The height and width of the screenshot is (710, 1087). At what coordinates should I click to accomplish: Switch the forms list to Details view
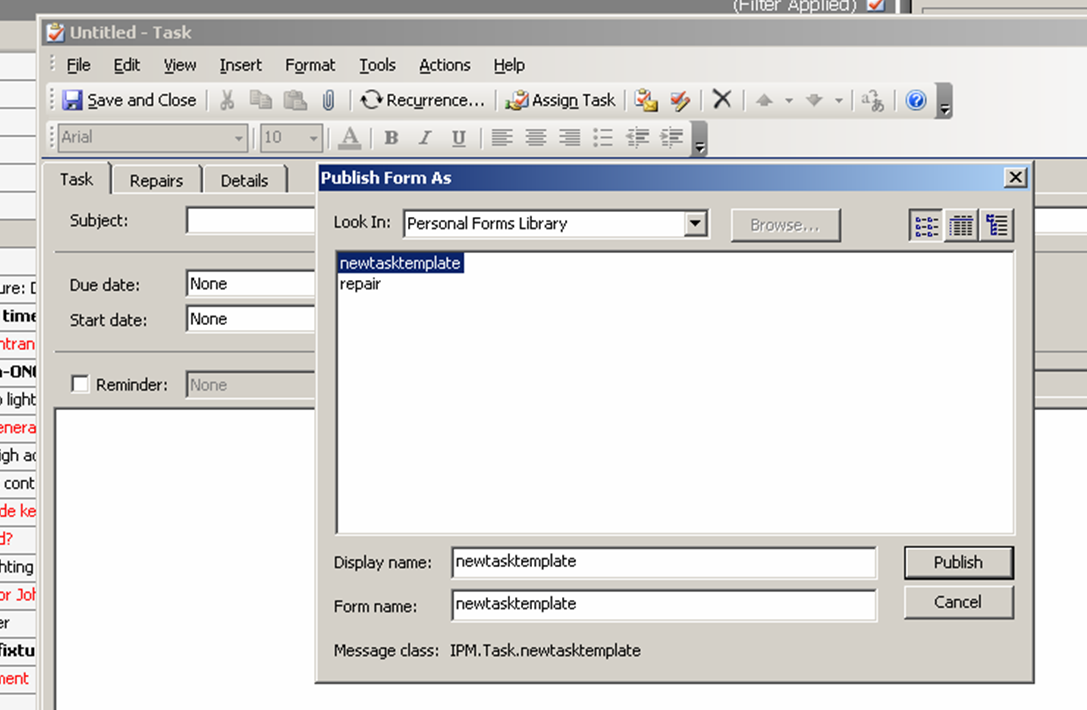coord(960,225)
